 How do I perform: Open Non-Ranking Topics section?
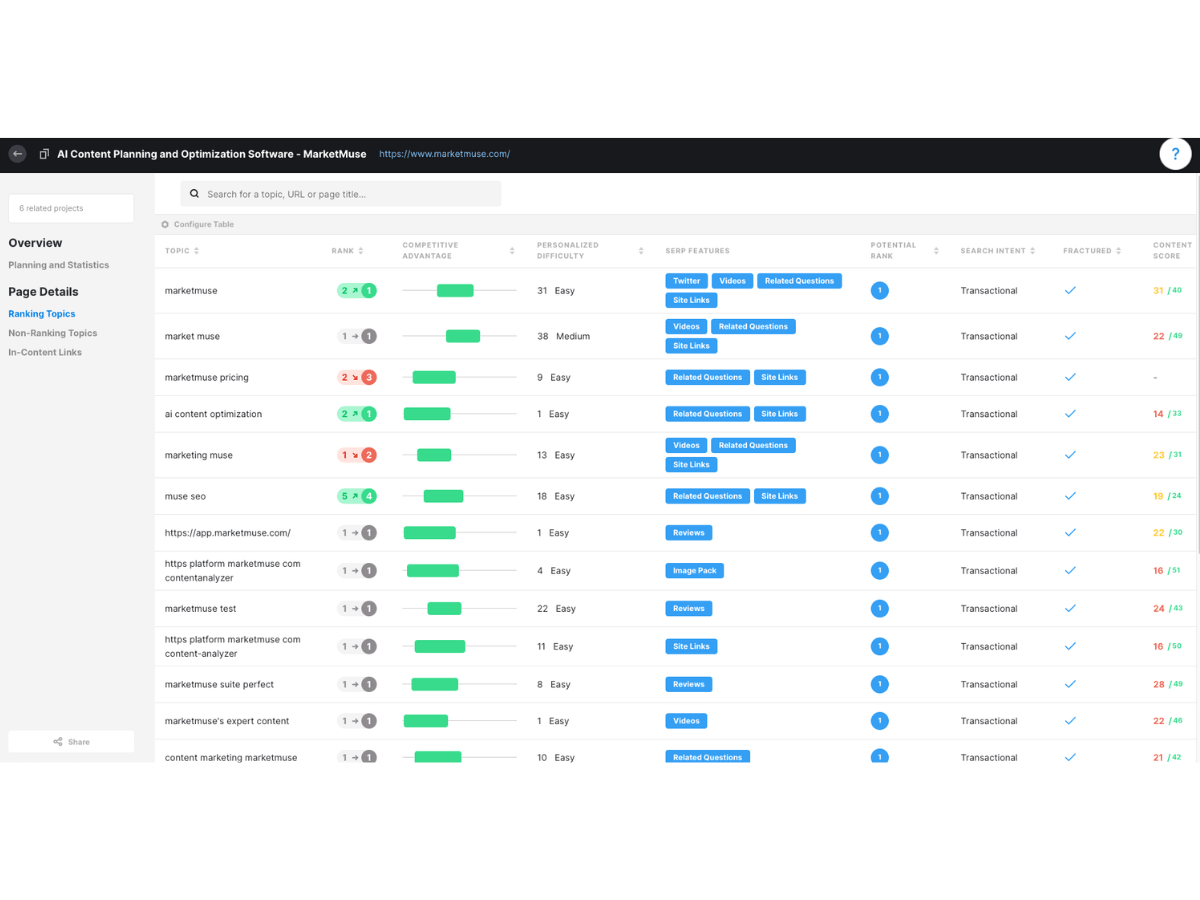click(53, 333)
